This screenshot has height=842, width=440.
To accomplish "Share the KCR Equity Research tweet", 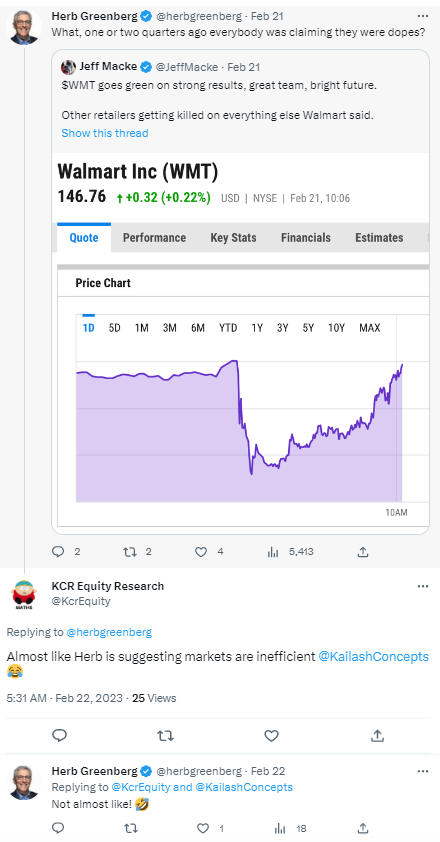I will 377,735.
